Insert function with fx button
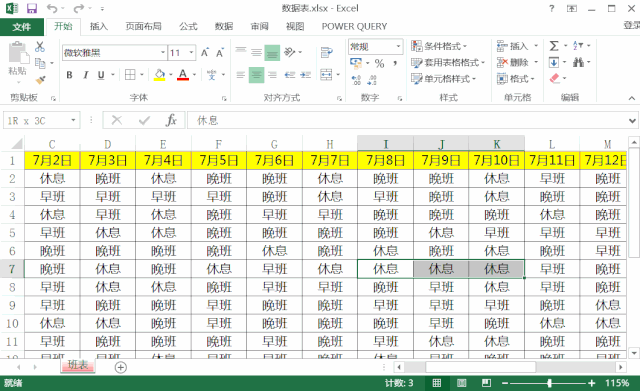 click(171, 120)
